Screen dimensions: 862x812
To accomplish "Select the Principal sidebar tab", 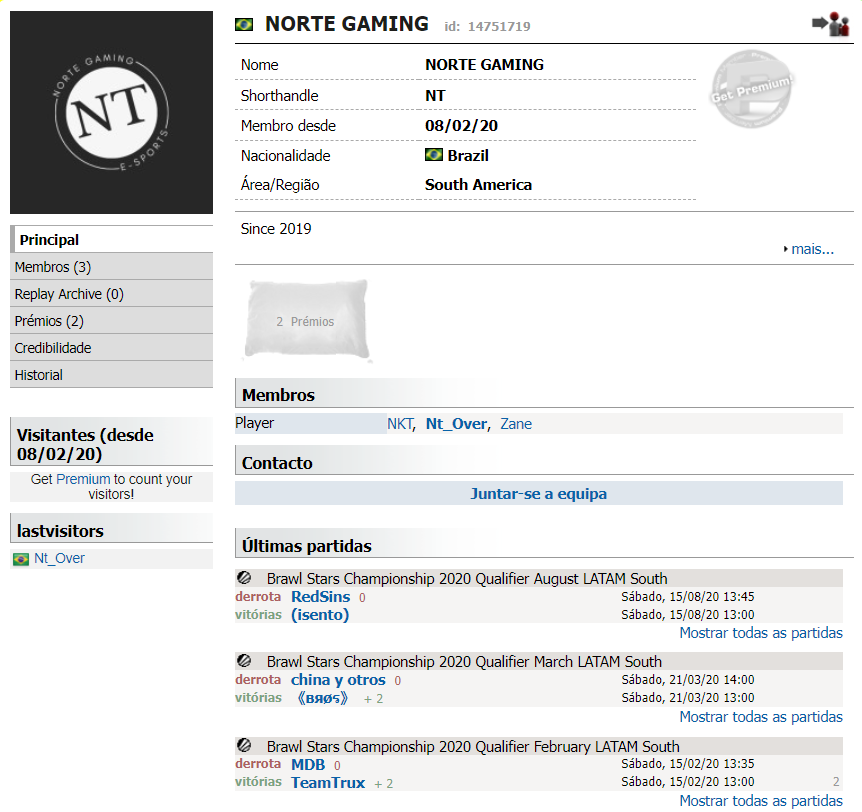I will [112, 240].
